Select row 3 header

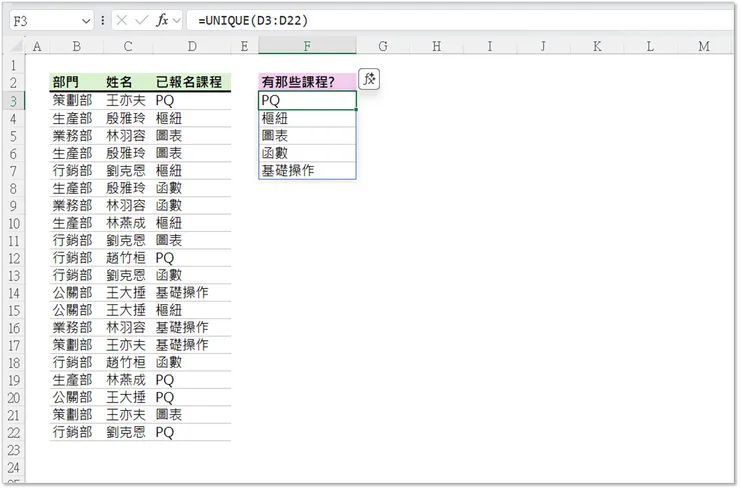(13, 101)
